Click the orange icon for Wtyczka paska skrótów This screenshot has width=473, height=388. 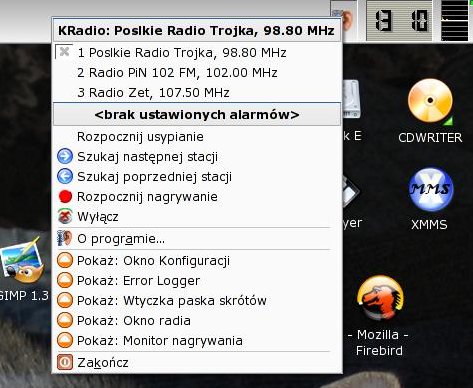pos(65,300)
